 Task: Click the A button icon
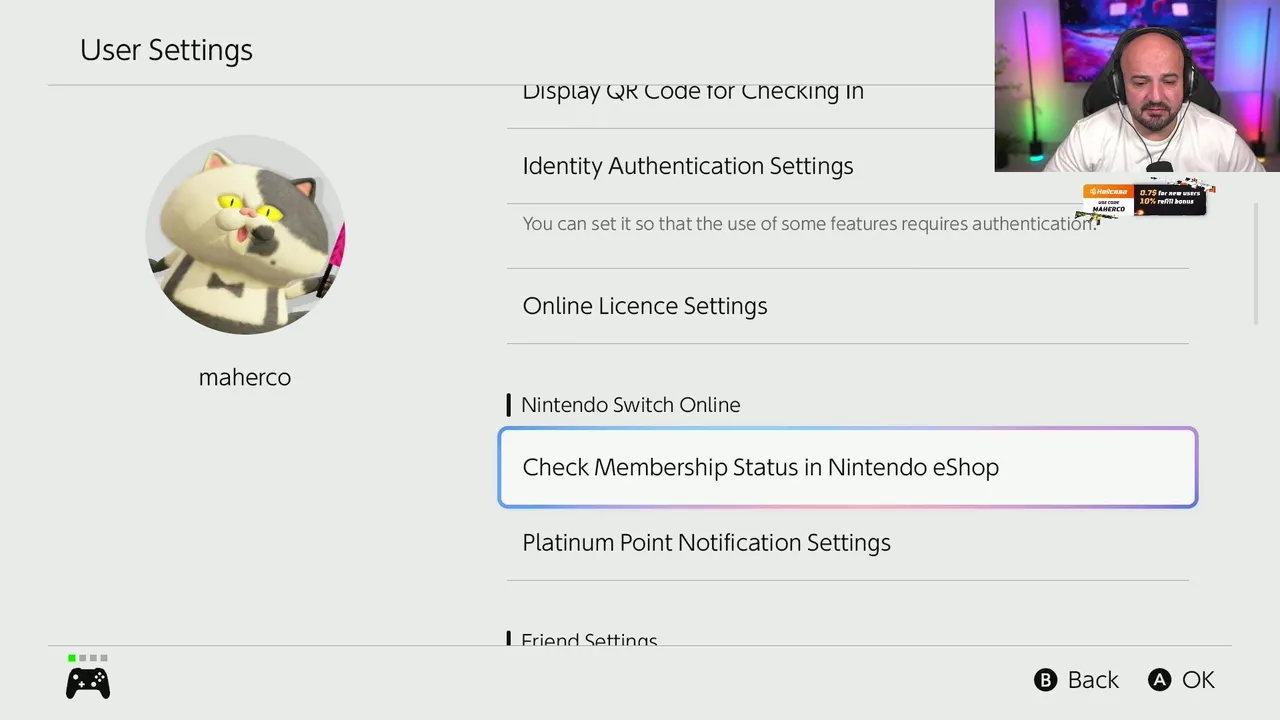(x=1159, y=680)
